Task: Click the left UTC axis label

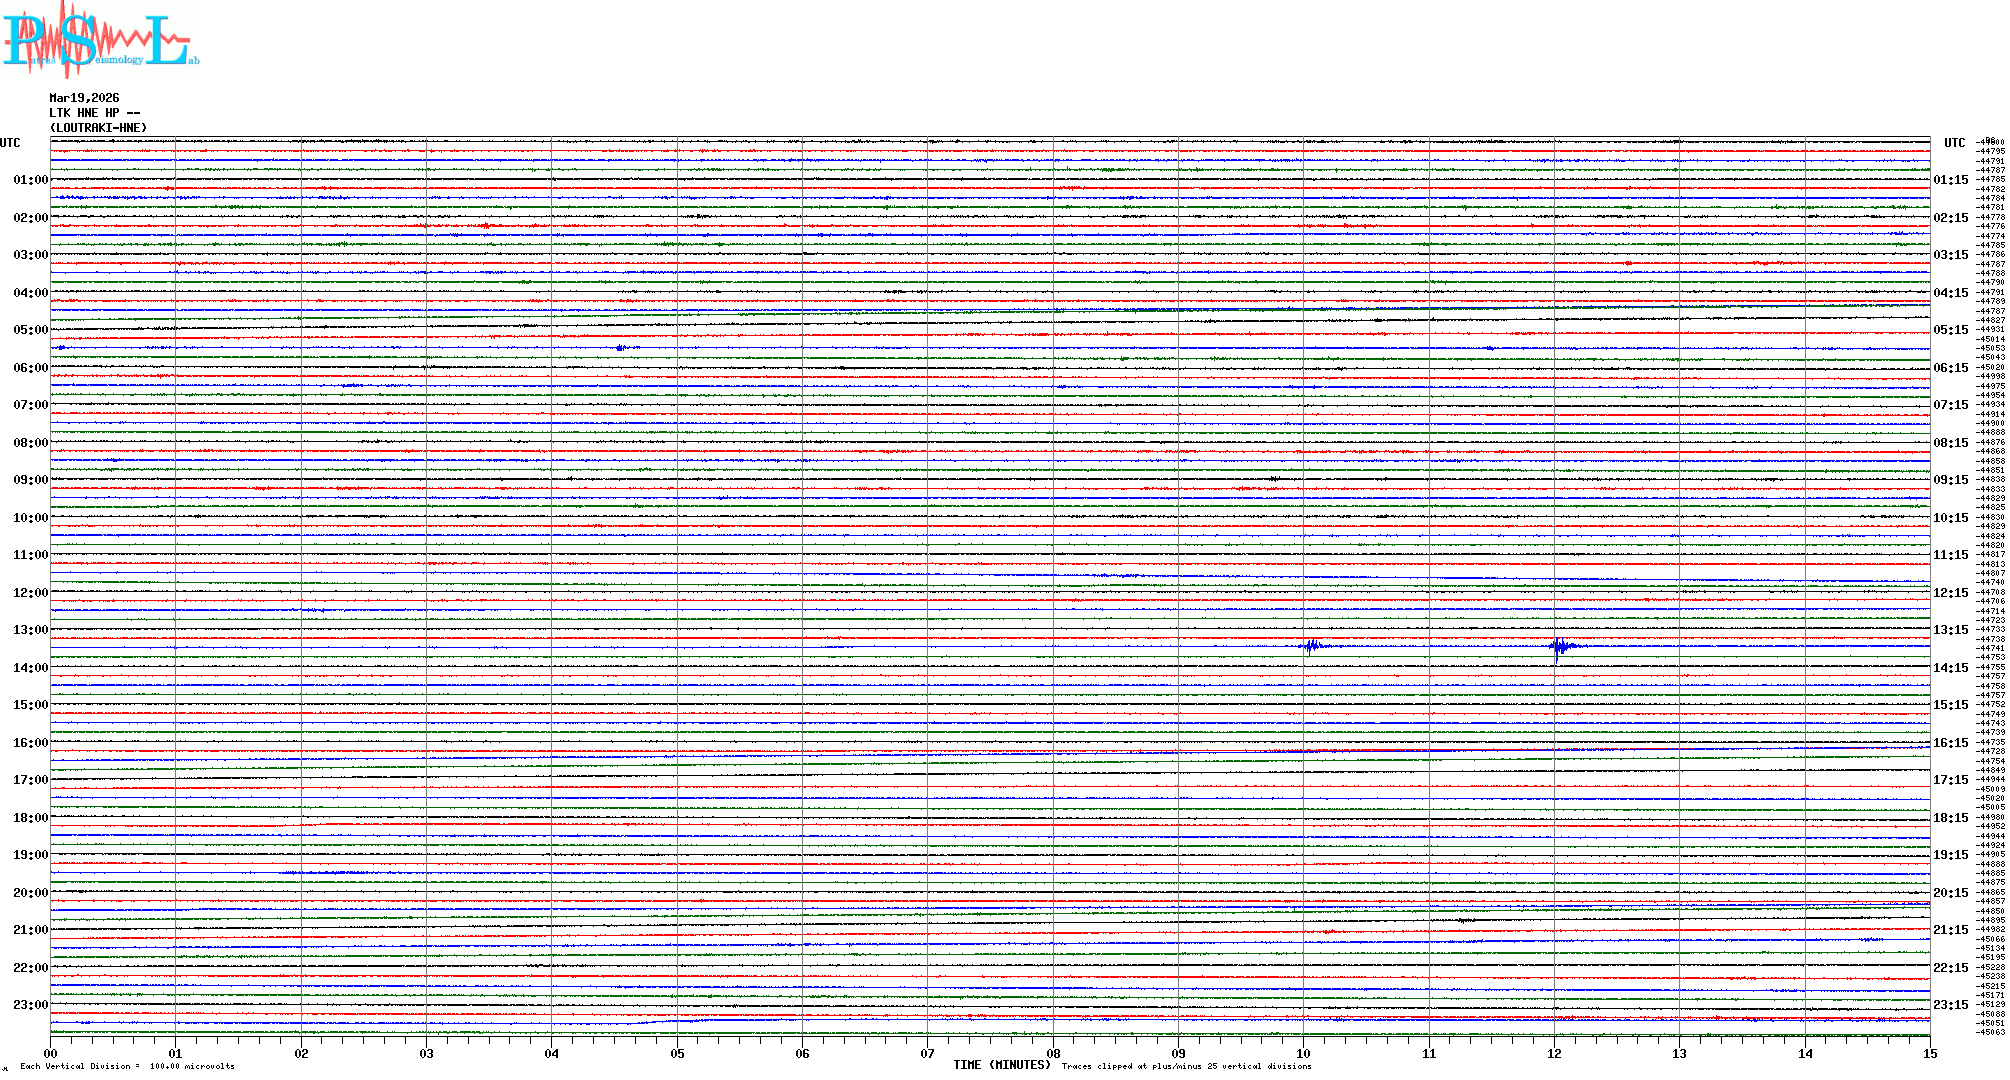Action: point(10,143)
